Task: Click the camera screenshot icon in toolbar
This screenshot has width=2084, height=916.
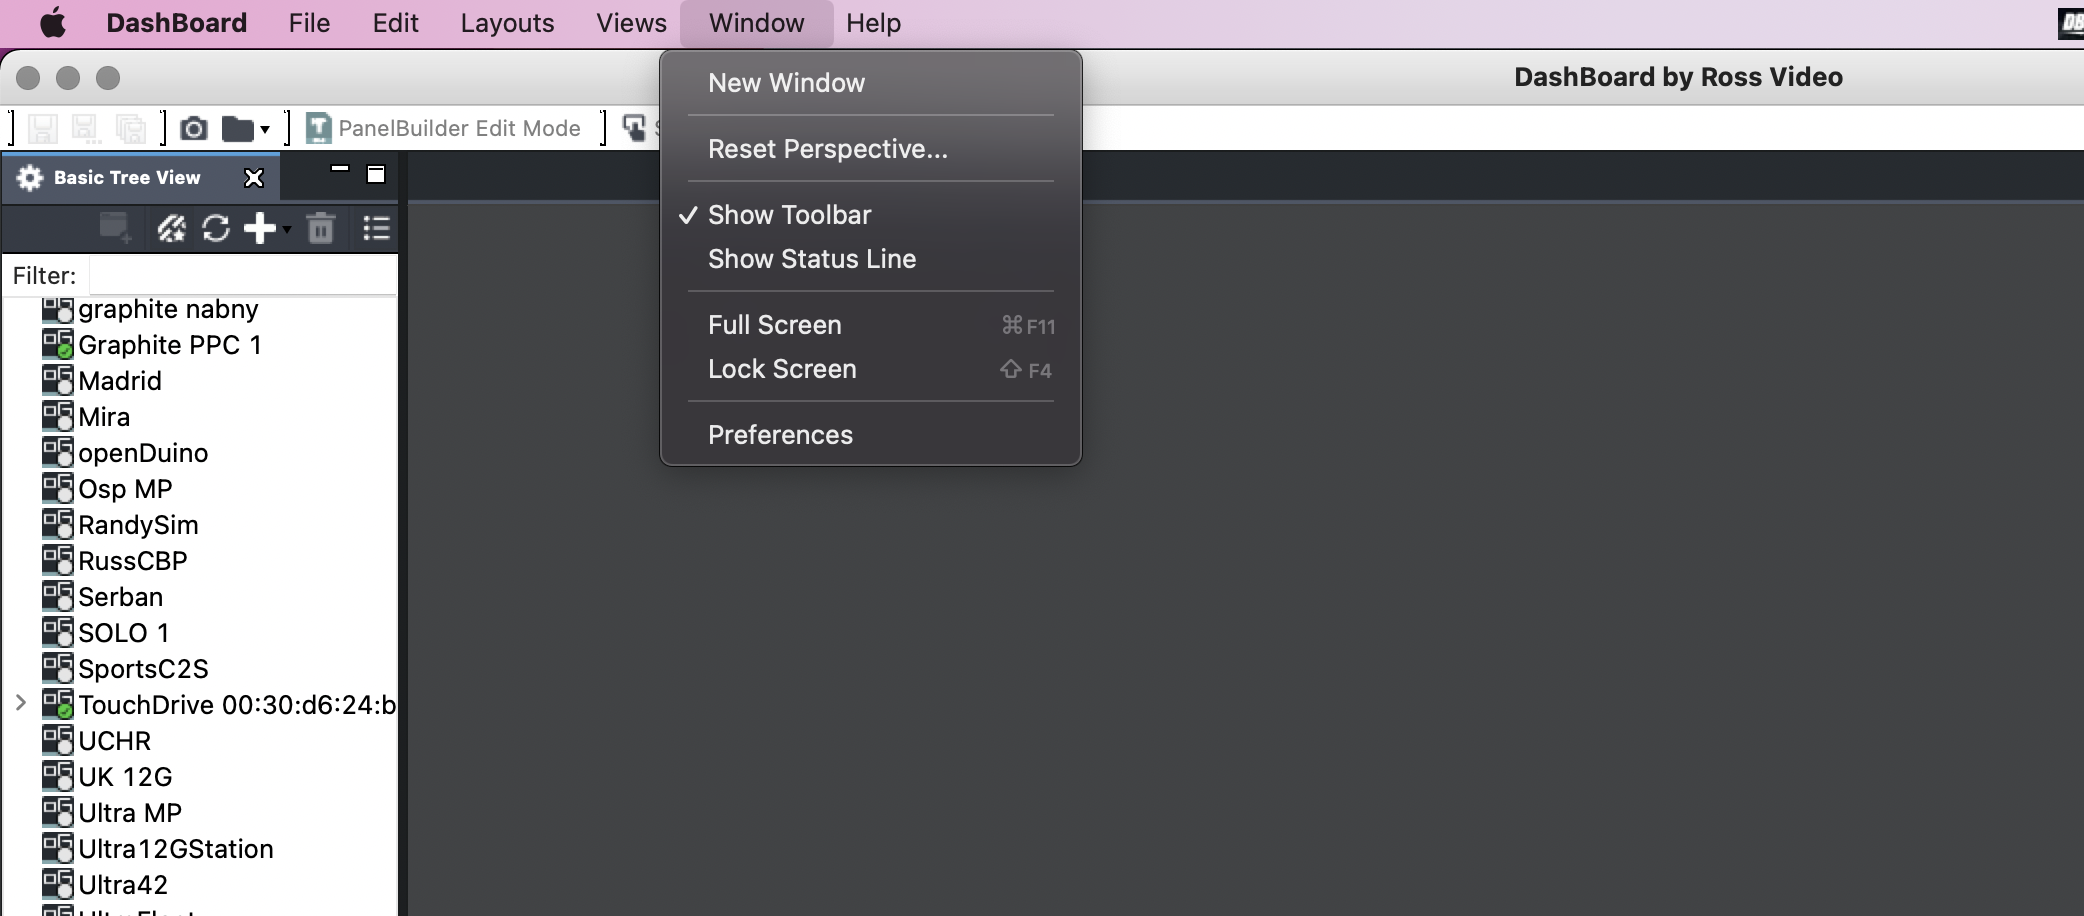Action: pos(193,128)
